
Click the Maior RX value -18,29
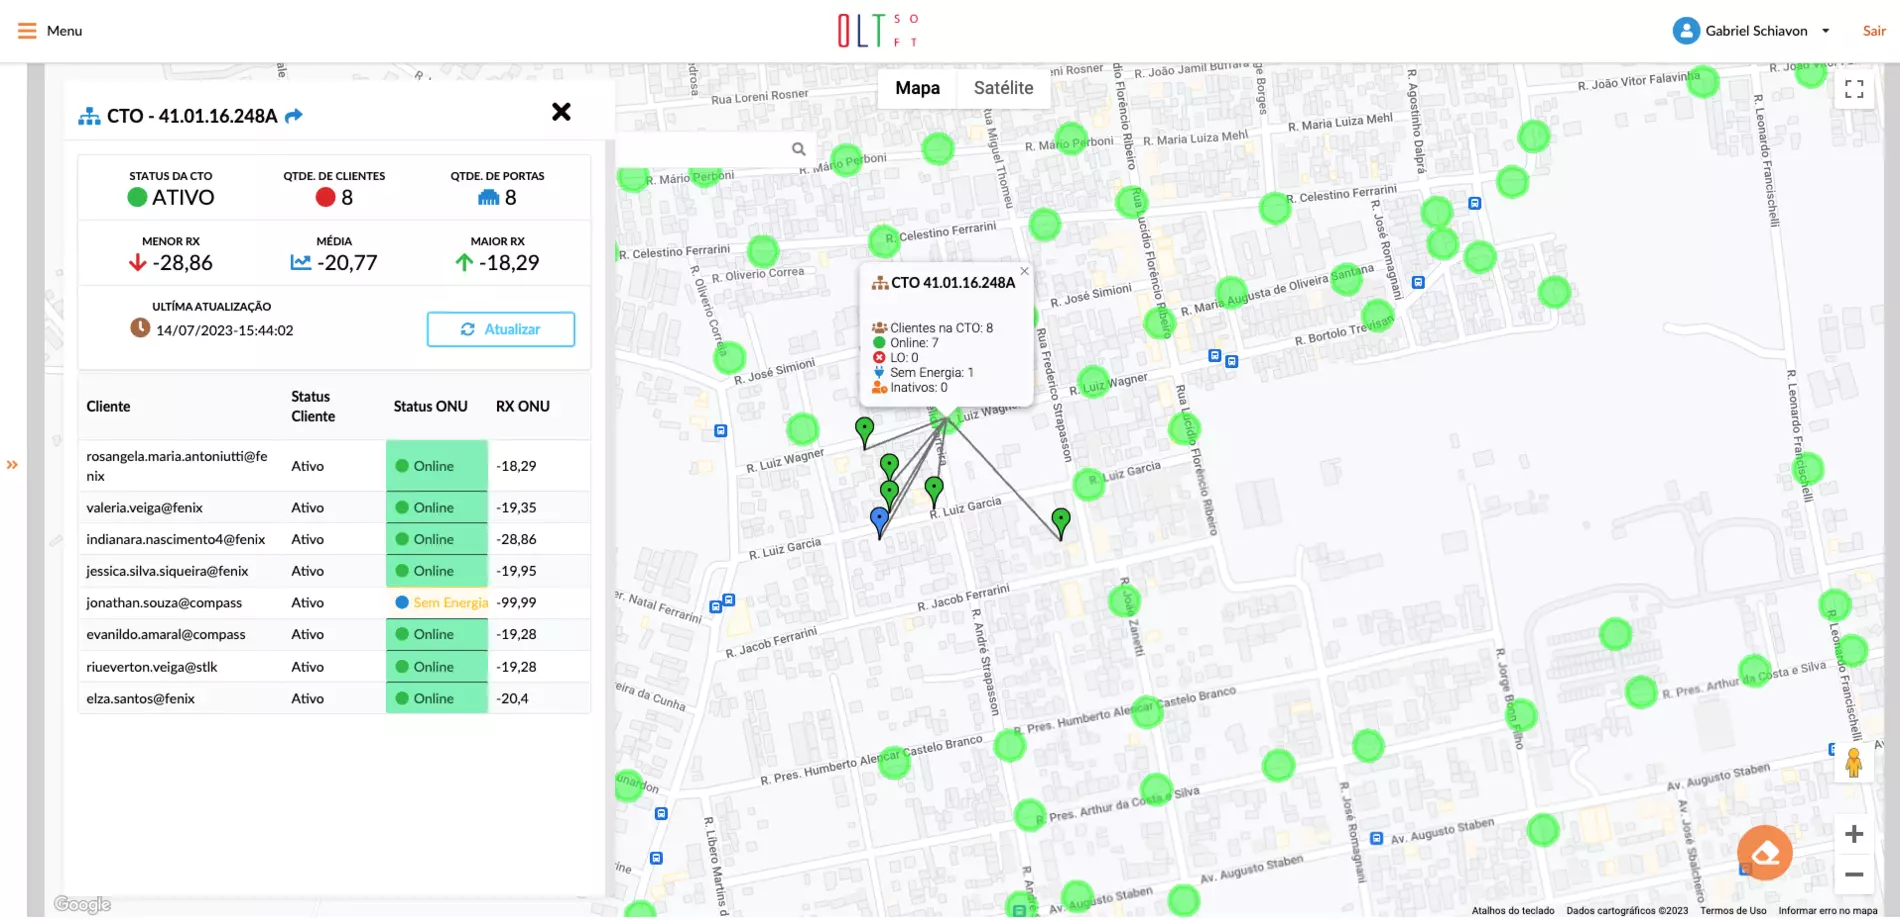[497, 263]
